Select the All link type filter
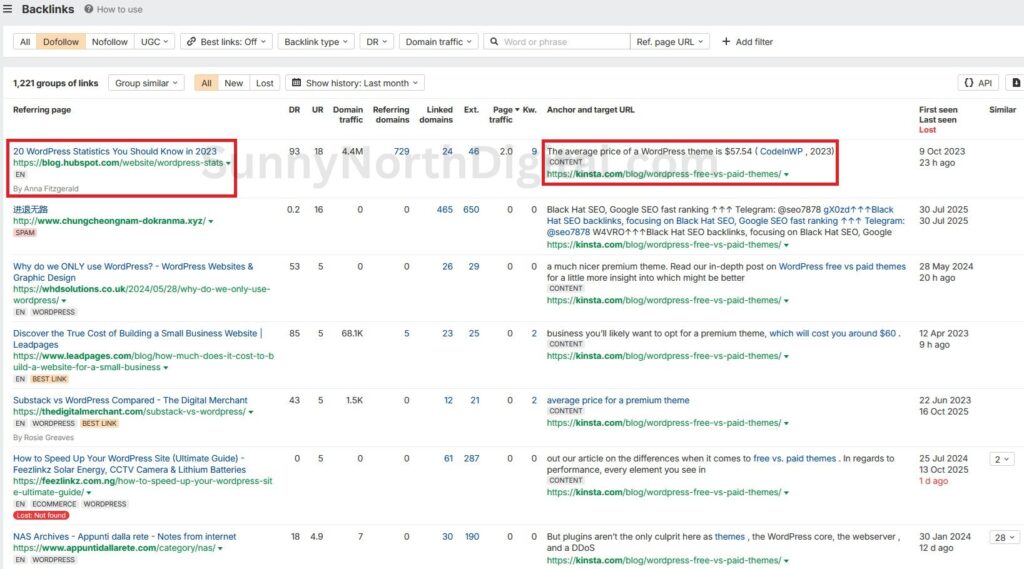Viewport: 1024px width, 569px height. point(25,42)
